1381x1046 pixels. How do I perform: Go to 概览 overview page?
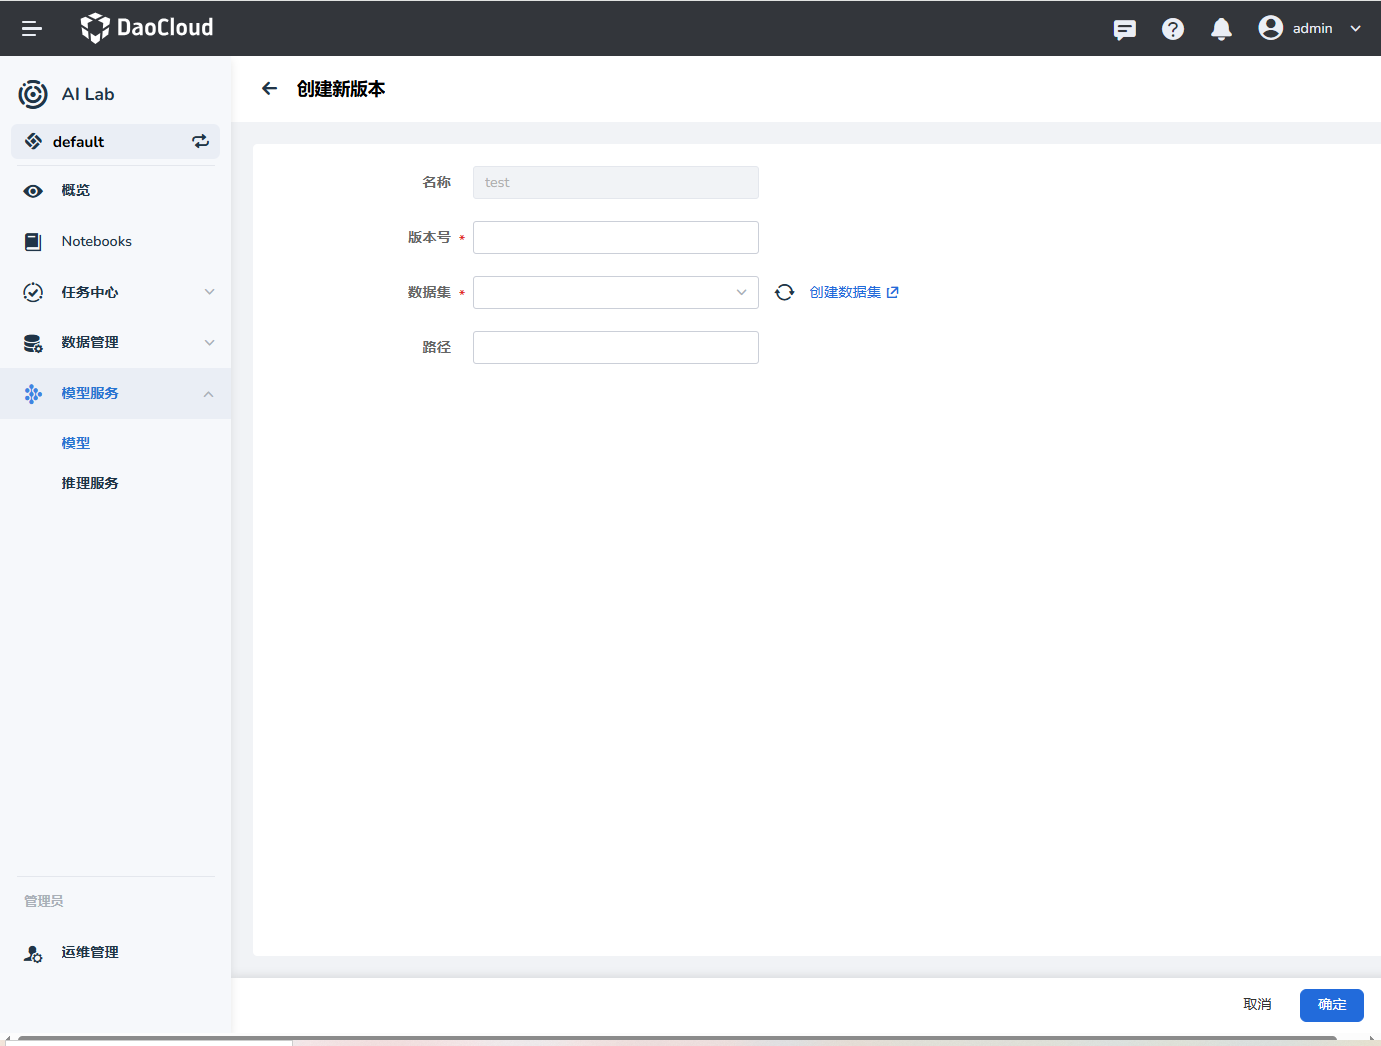tap(76, 191)
